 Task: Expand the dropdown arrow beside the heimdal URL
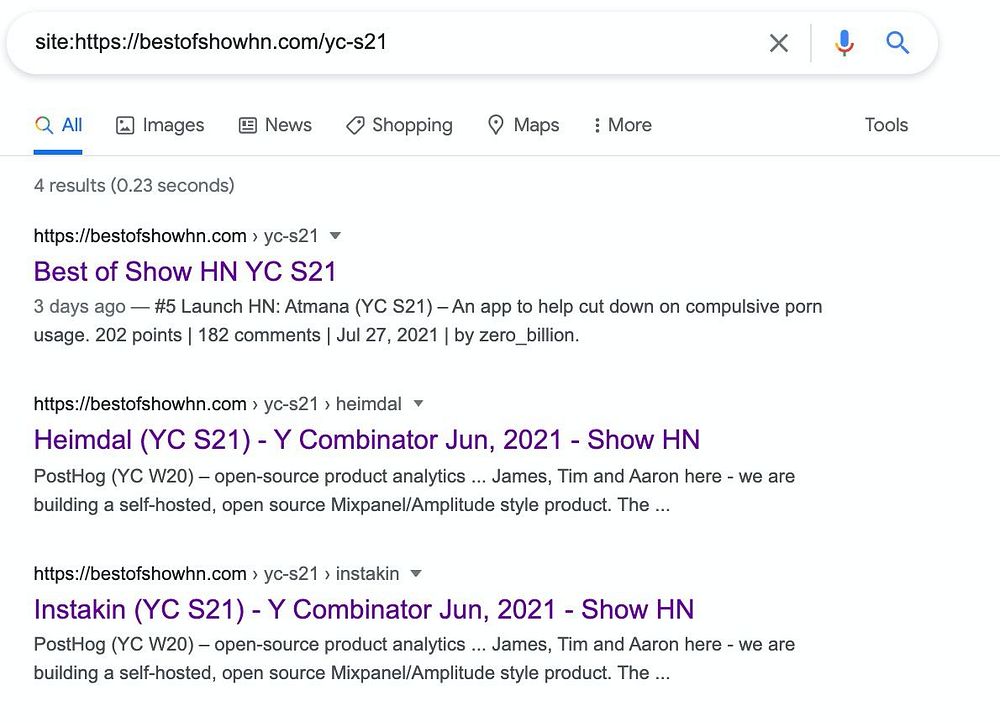click(x=418, y=404)
